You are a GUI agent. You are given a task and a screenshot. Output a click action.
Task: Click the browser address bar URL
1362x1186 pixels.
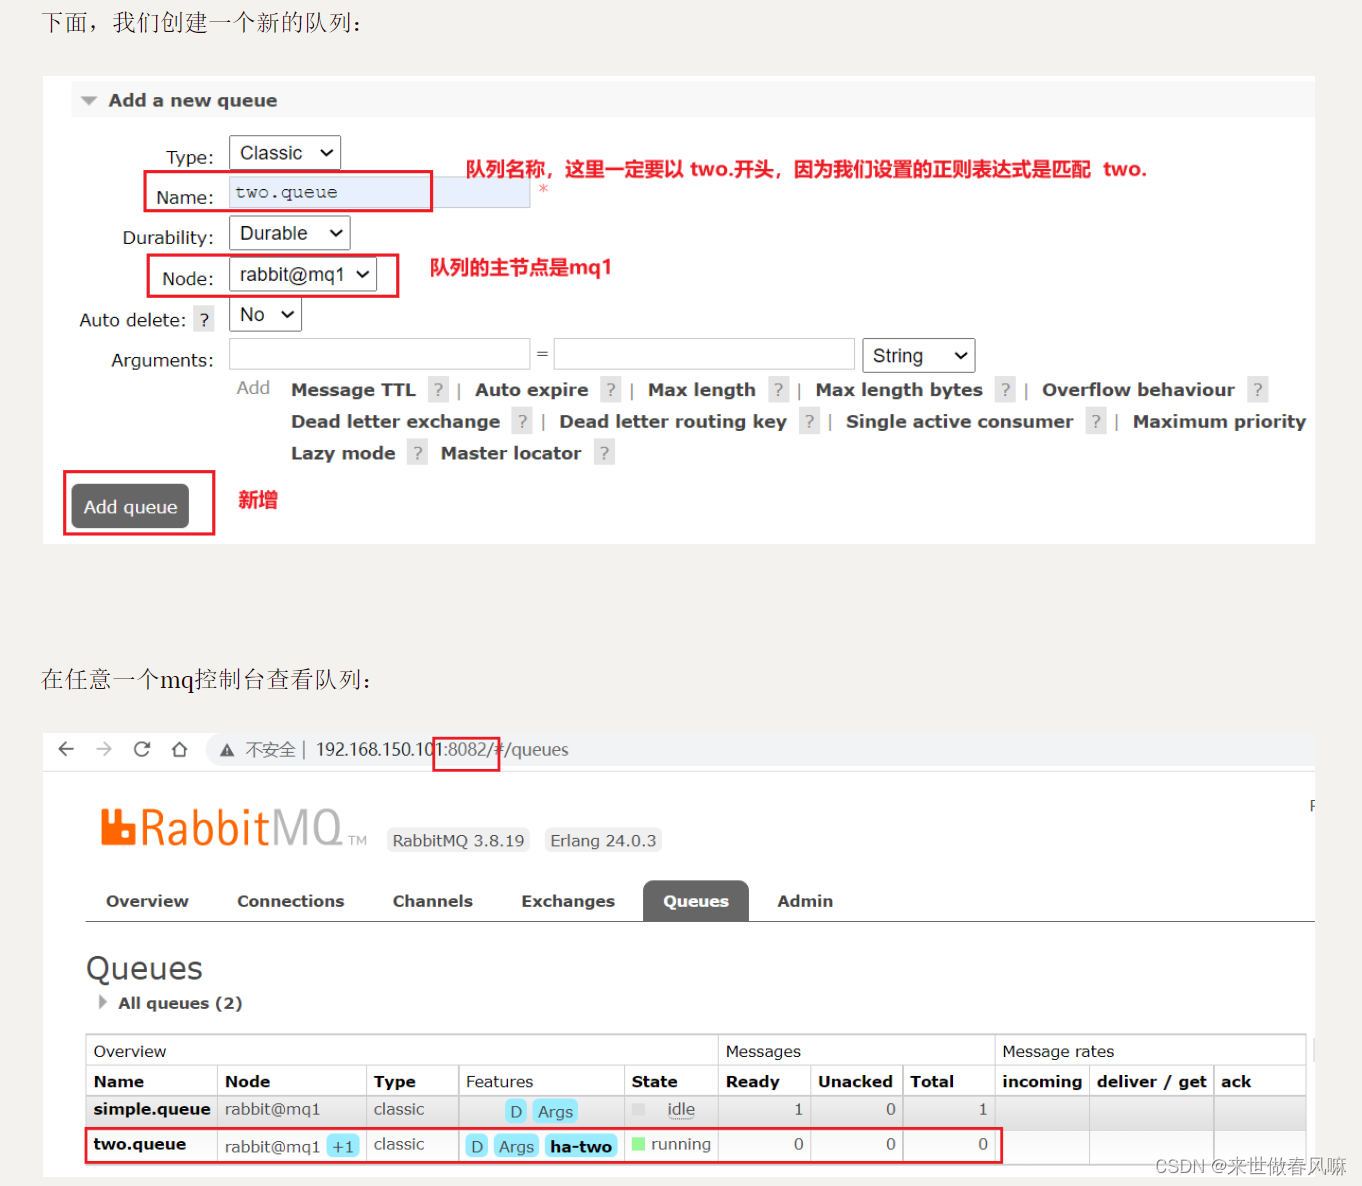(x=442, y=750)
